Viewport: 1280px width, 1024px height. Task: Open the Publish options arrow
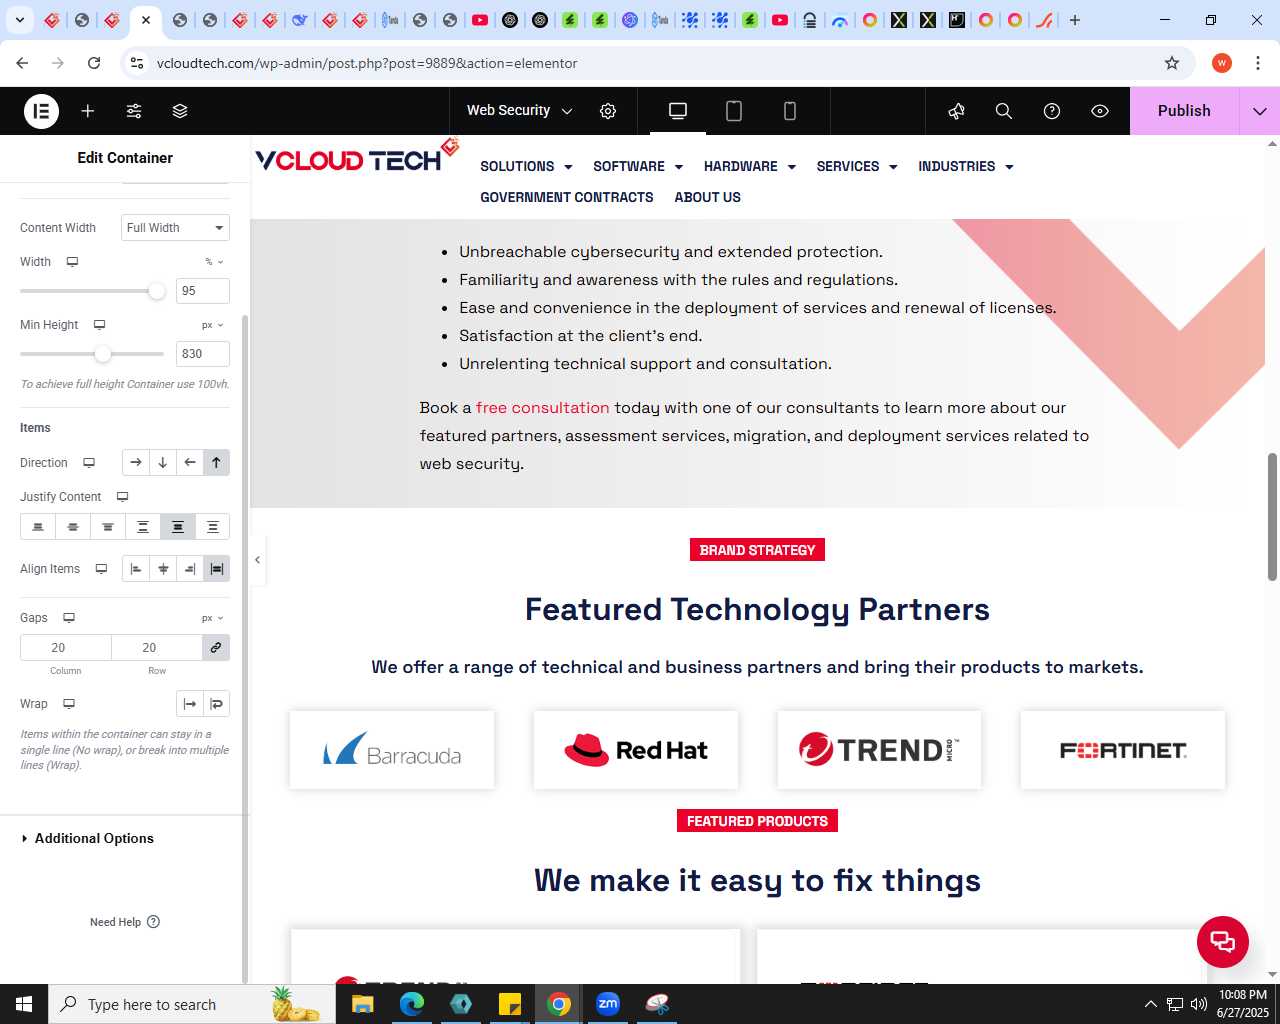coord(1260,111)
